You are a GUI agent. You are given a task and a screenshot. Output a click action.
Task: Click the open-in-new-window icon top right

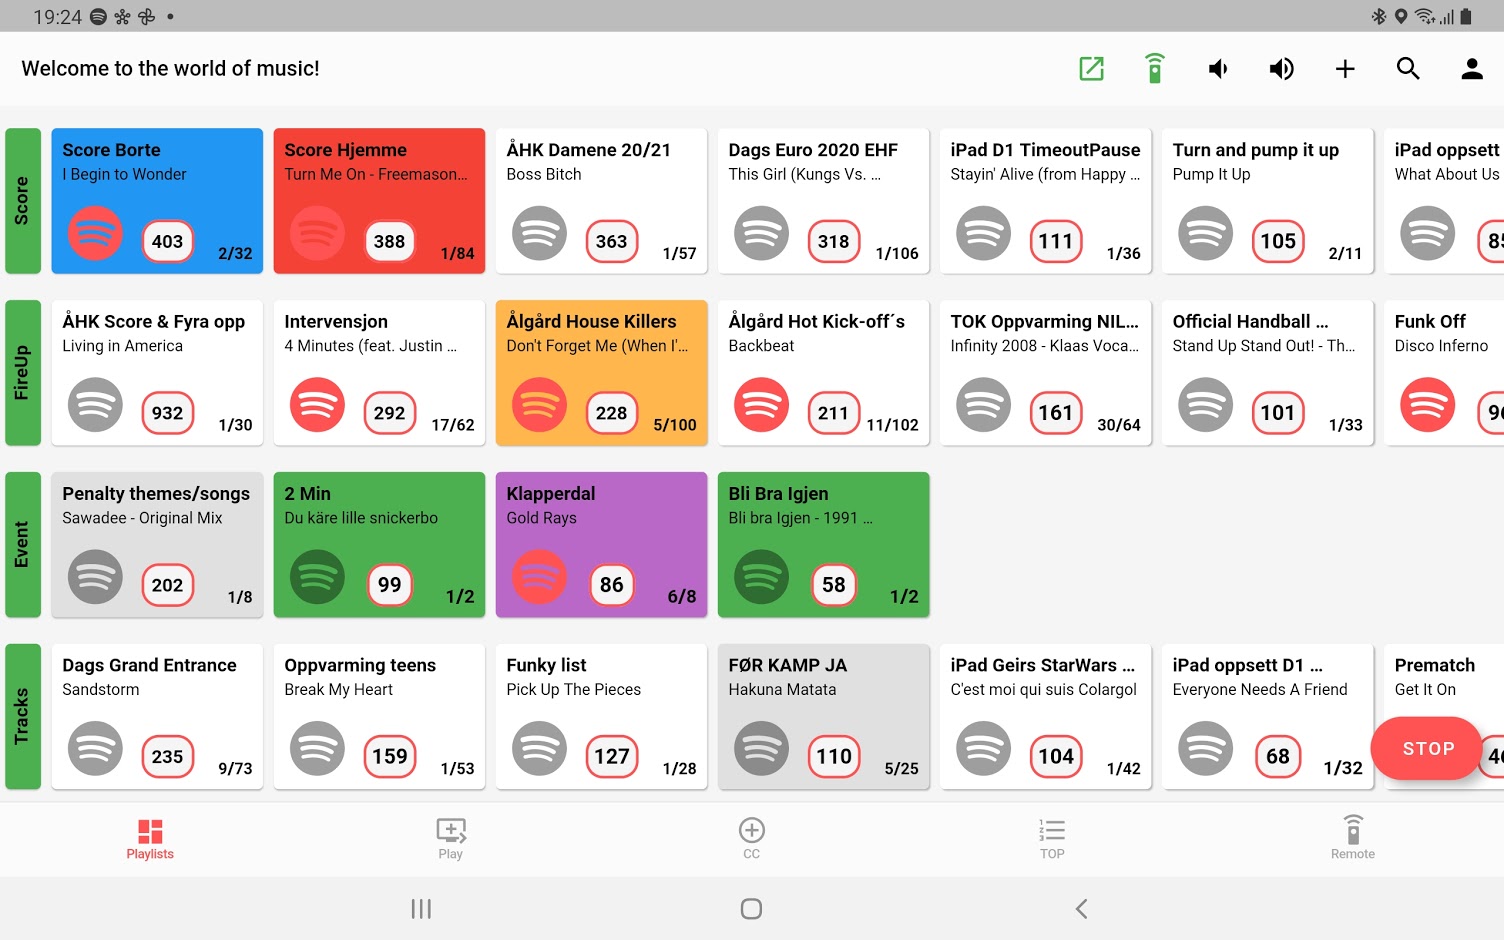(1091, 68)
